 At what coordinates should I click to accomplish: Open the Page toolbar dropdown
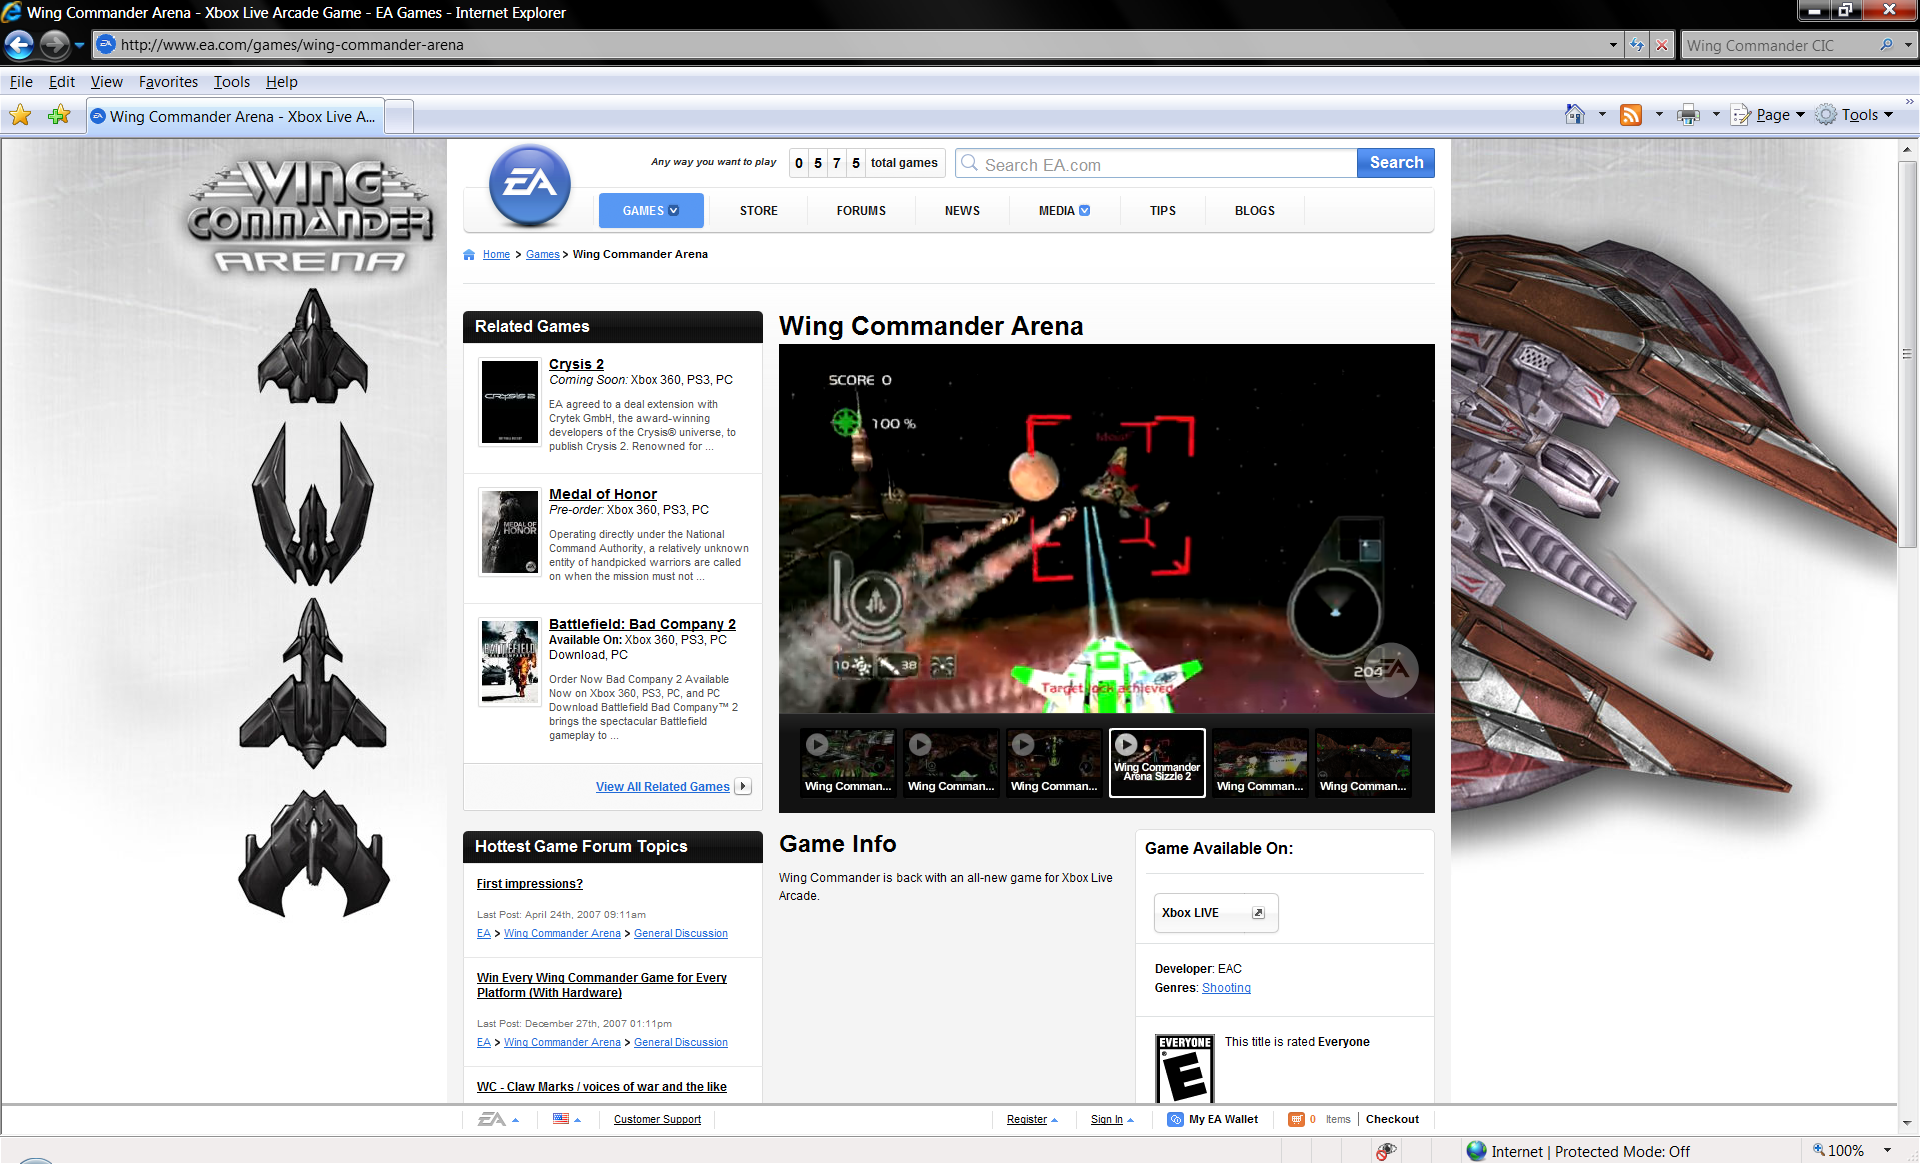[x=1773, y=115]
